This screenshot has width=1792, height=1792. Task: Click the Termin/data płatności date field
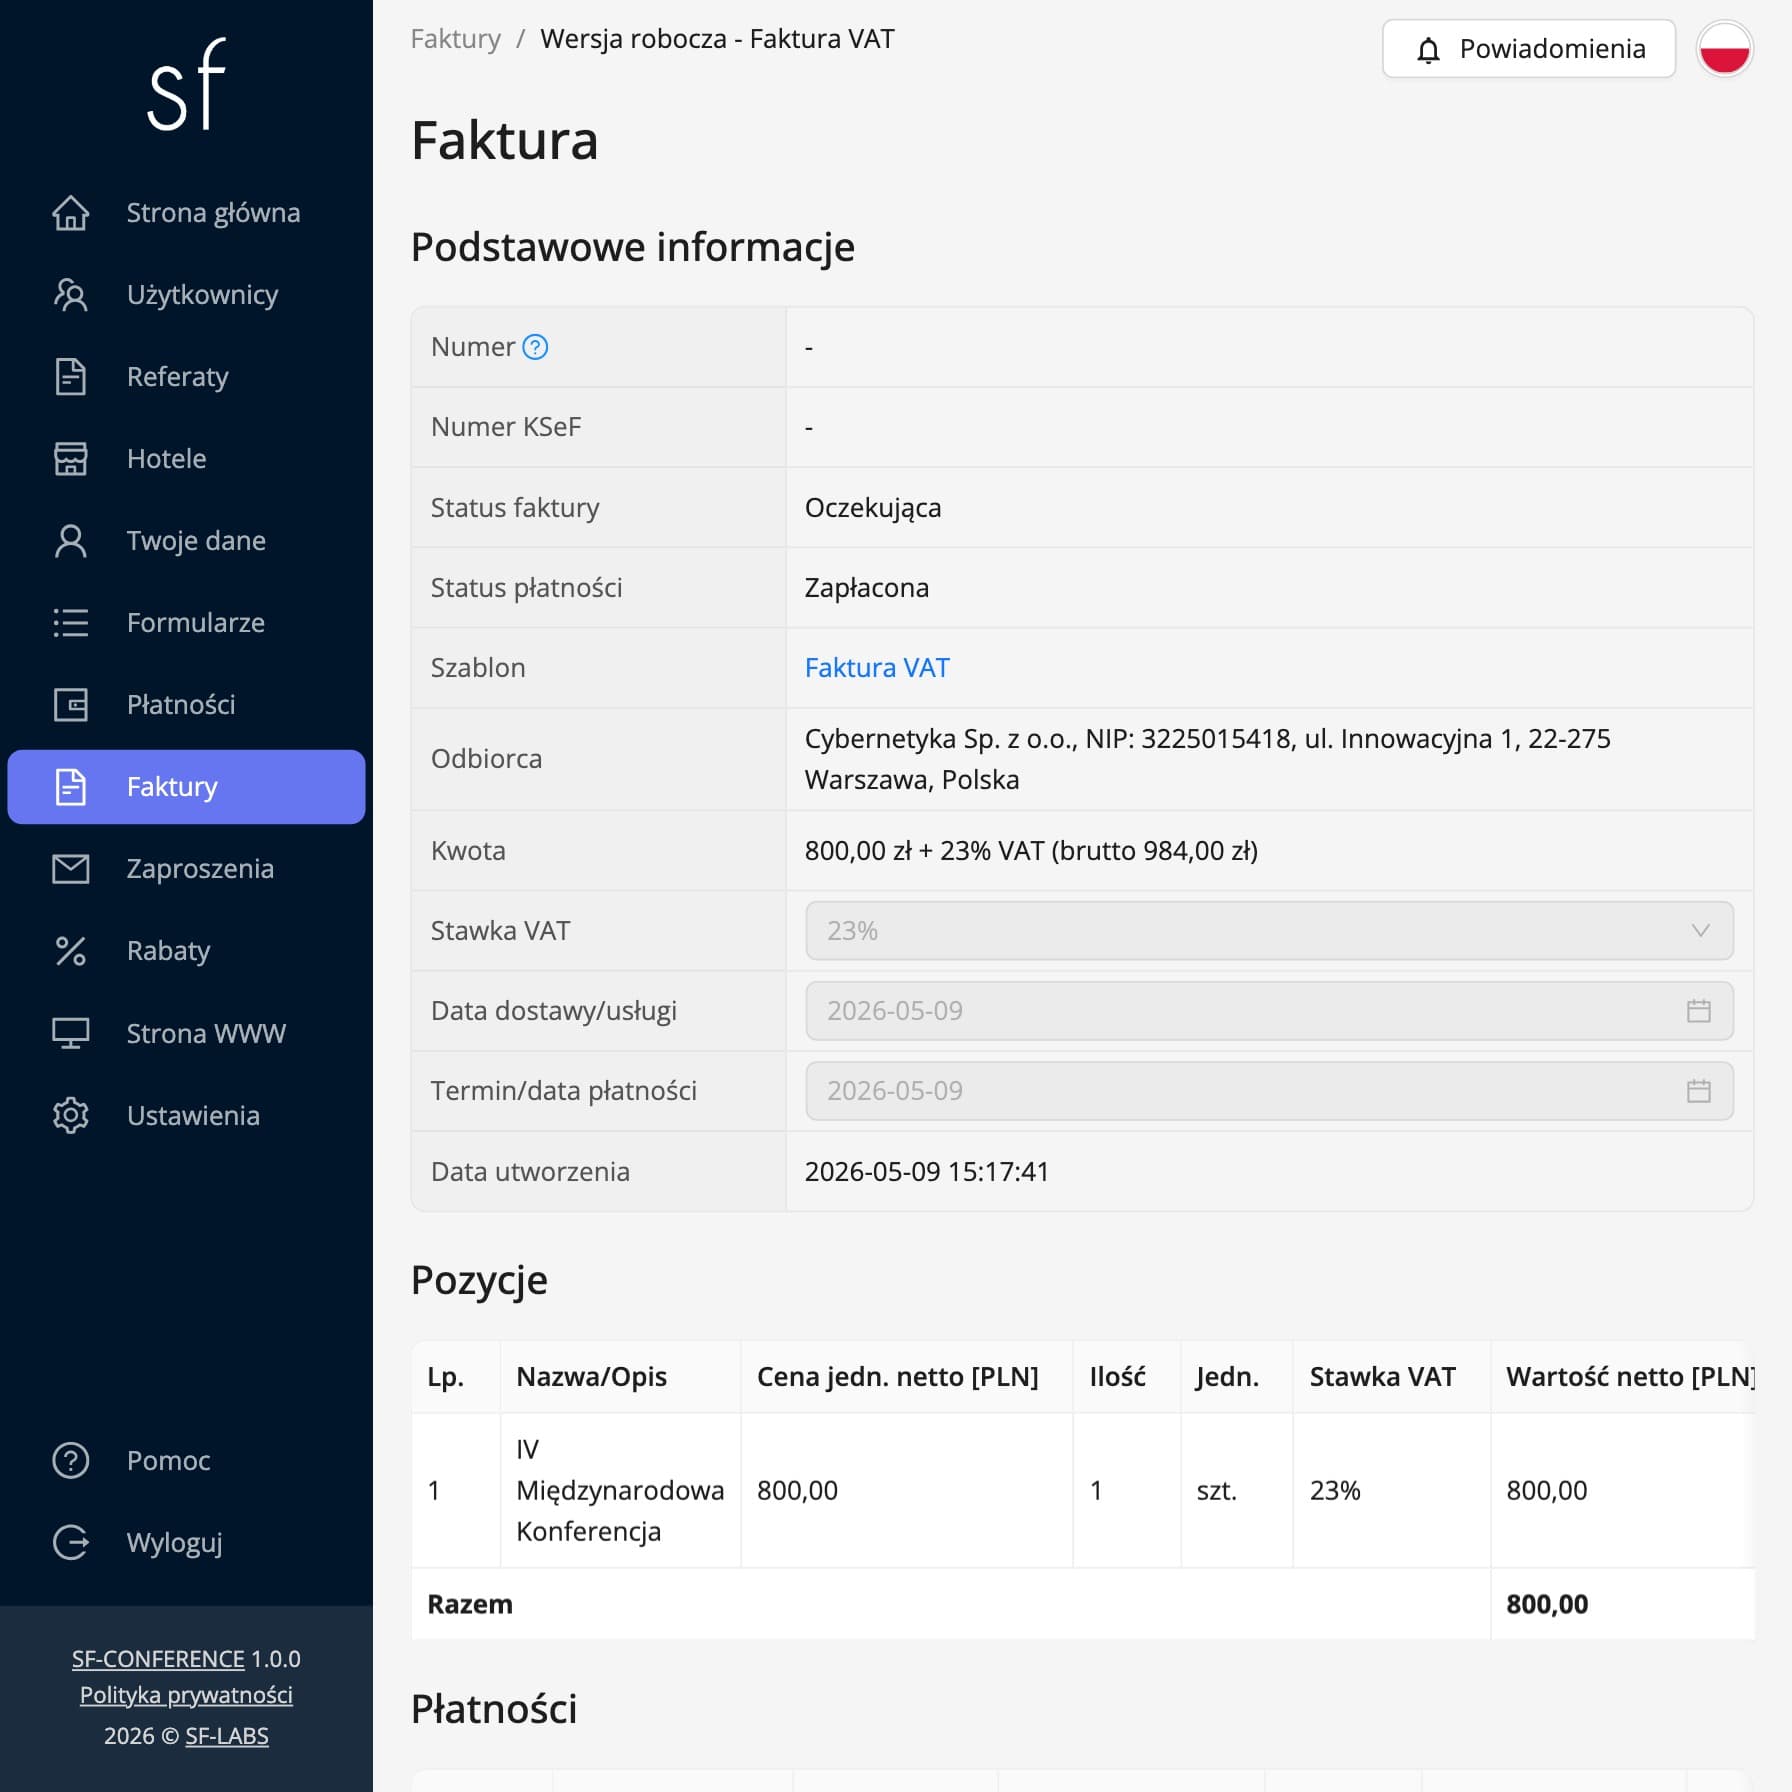1269,1091
